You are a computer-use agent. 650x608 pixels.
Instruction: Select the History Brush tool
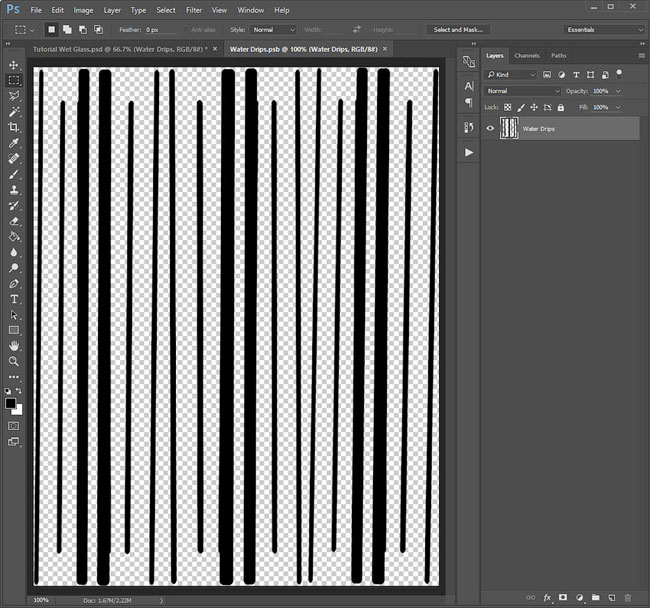tap(14, 206)
